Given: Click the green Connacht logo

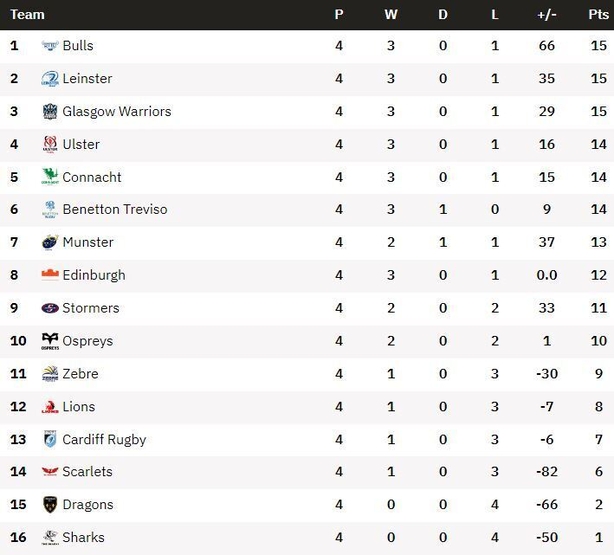Looking at the screenshot, I should tap(50, 177).
